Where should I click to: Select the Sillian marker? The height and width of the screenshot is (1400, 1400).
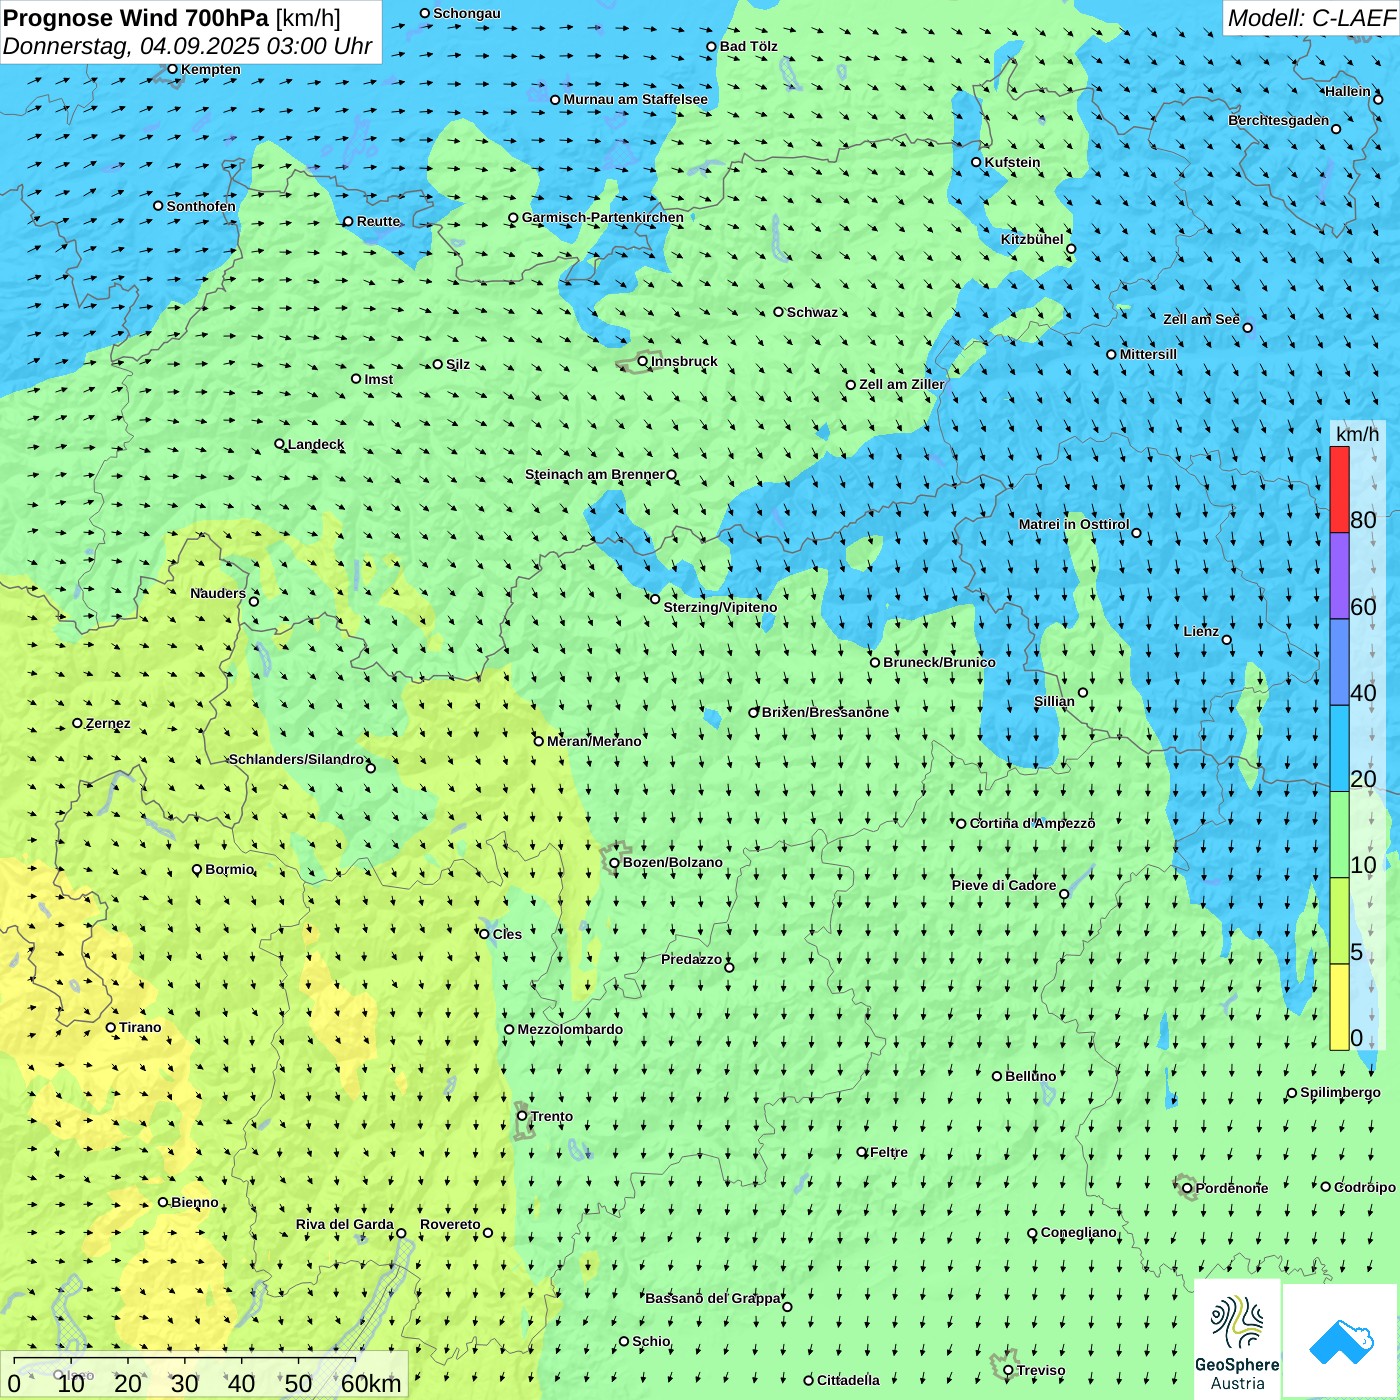(x=1083, y=692)
